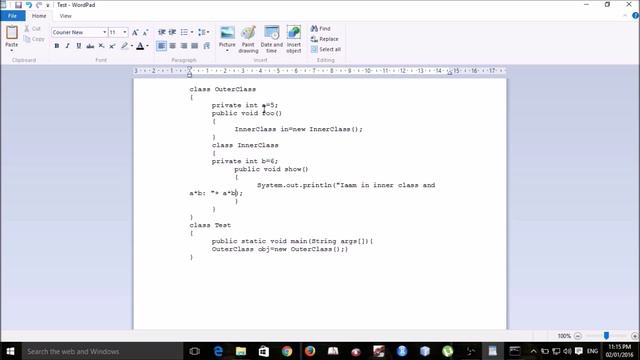Click the text "class OuterClass"
This screenshot has width=640, height=360.
222,89
